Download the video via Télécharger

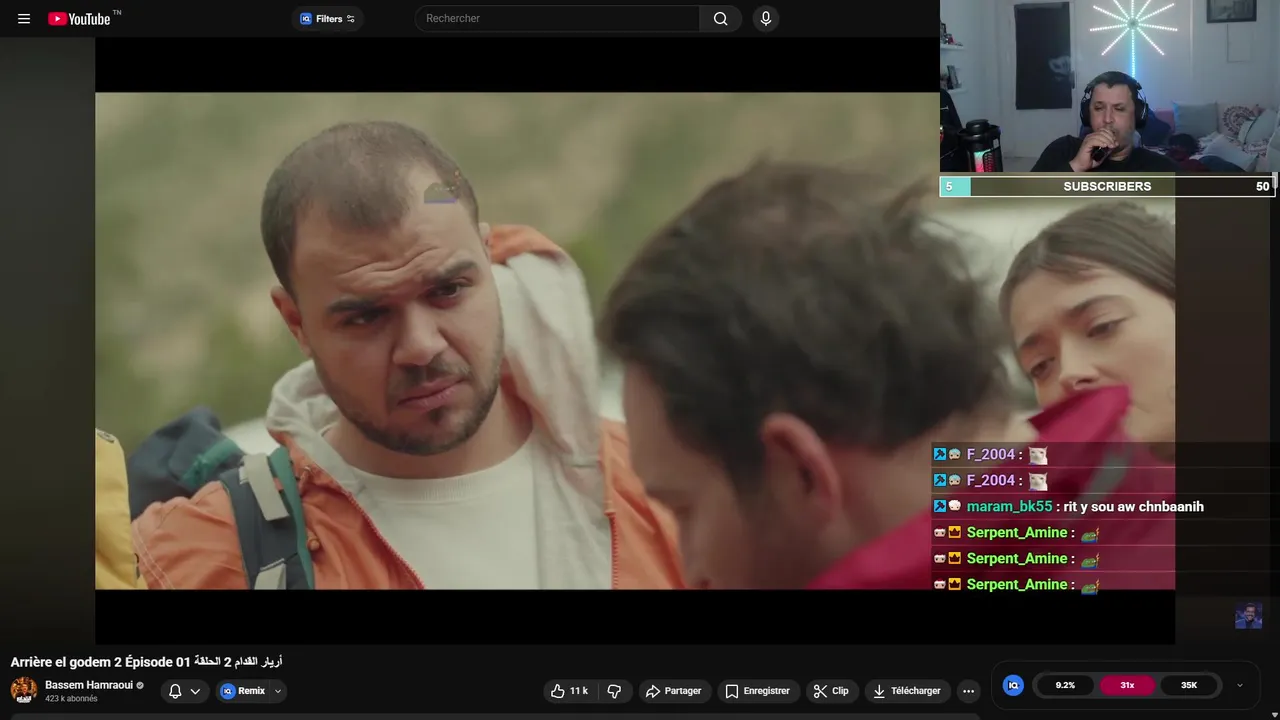[907, 691]
